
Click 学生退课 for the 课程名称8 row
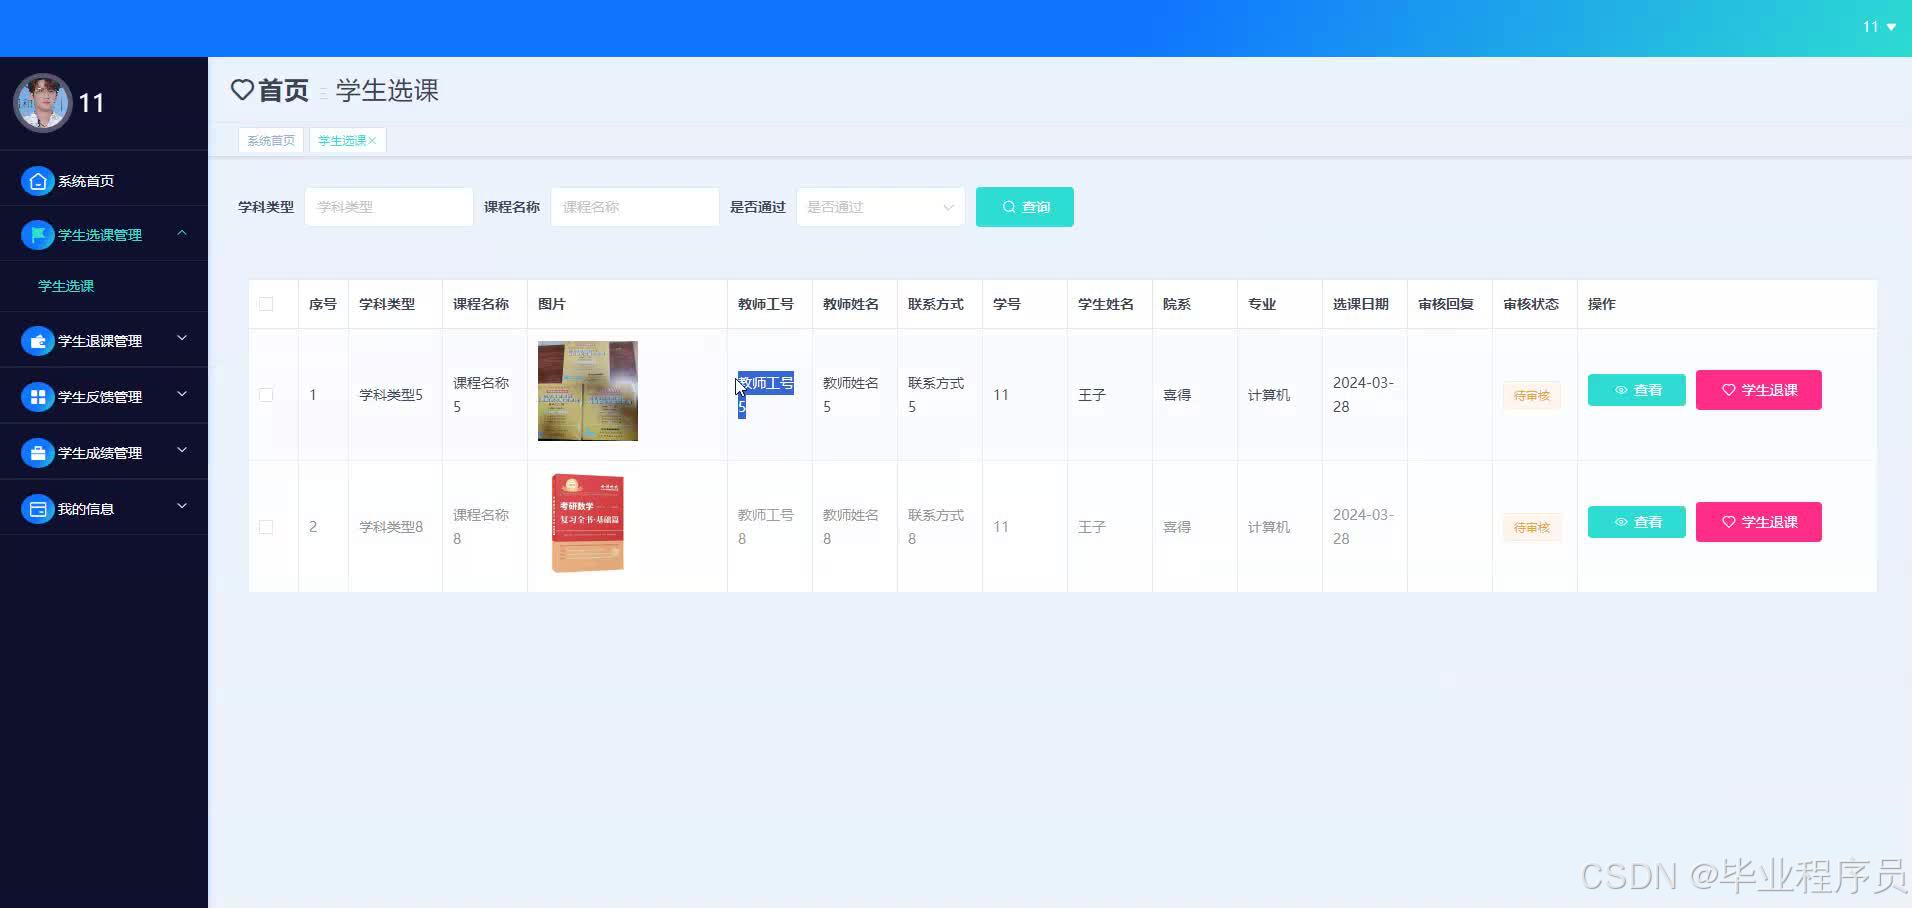pyautogui.click(x=1759, y=522)
